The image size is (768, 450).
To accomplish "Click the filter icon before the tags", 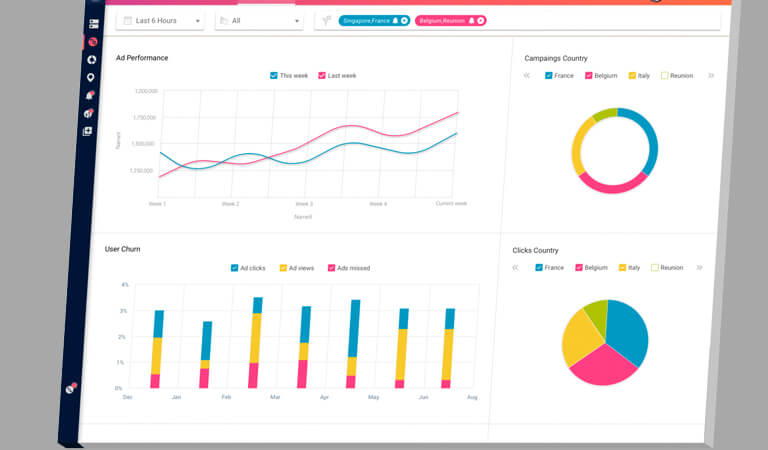I will (326, 20).
